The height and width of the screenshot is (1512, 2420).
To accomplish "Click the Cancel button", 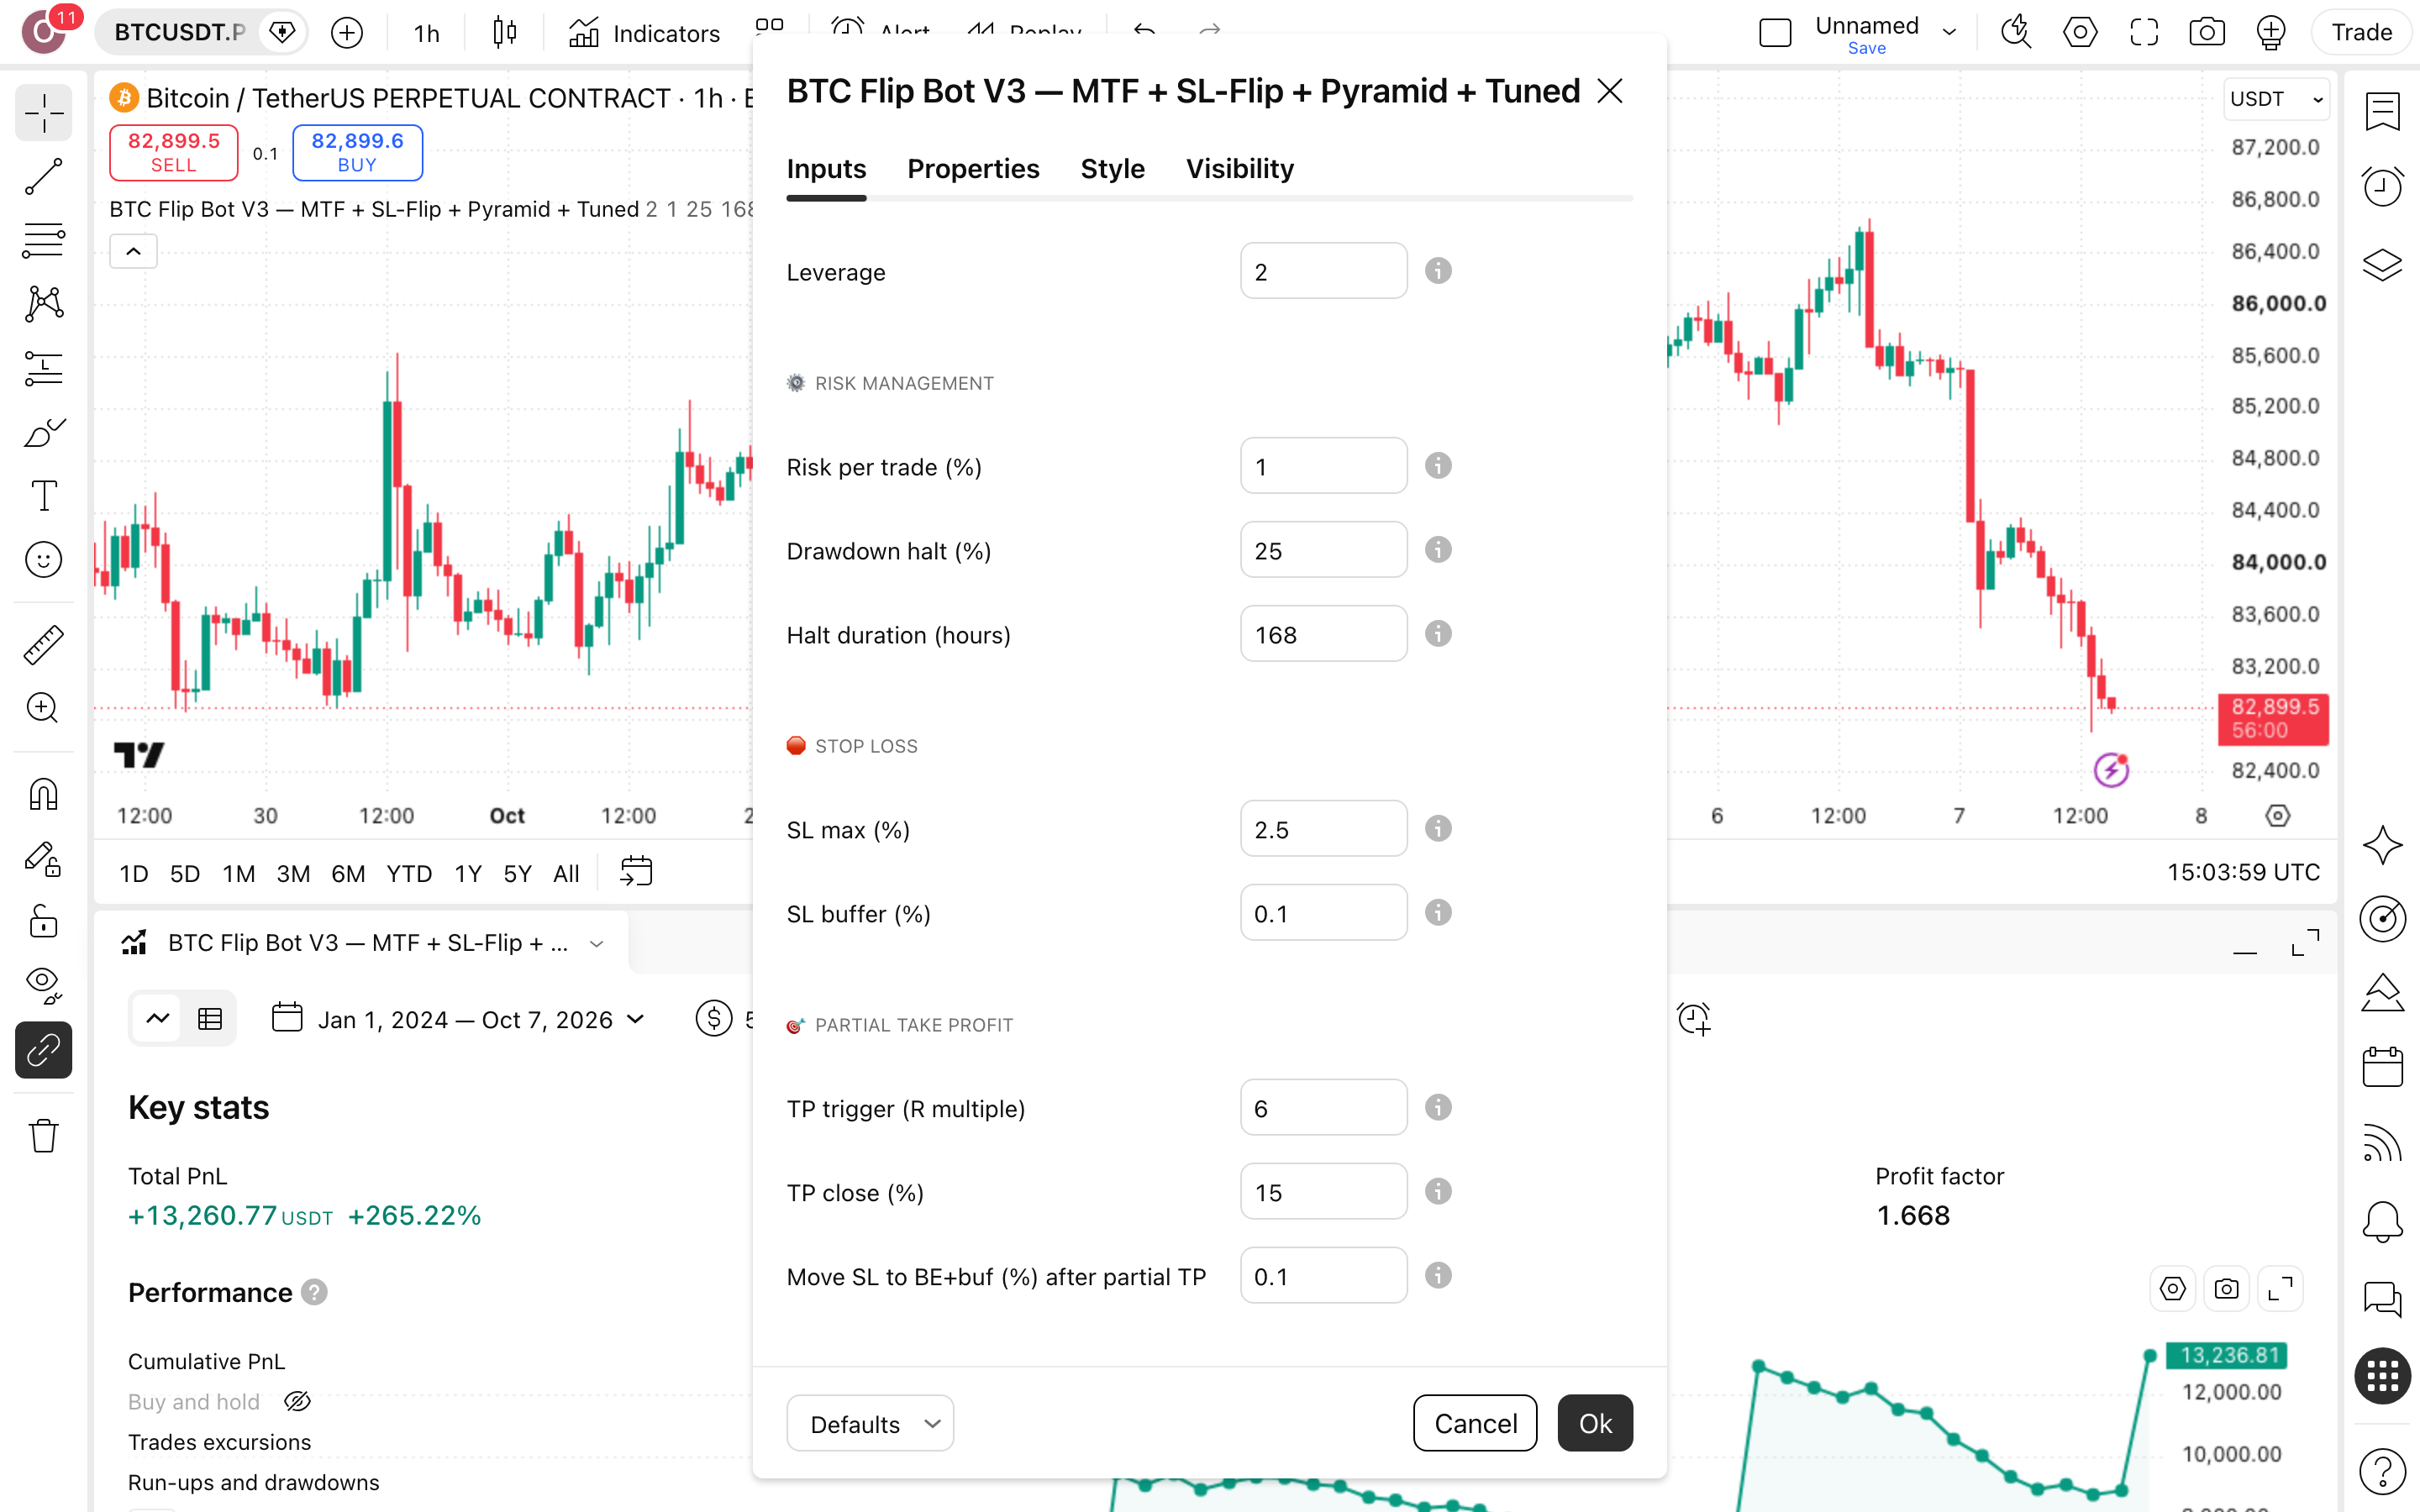I will pos(1475,1423).
